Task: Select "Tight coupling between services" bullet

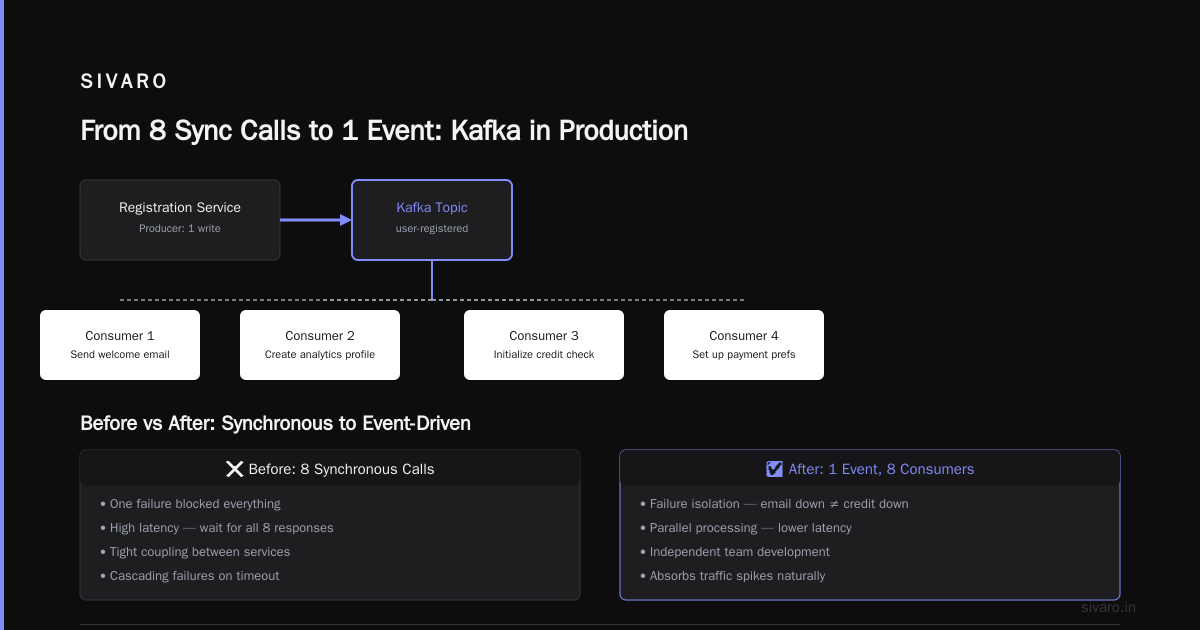Action: pos(195,552)
